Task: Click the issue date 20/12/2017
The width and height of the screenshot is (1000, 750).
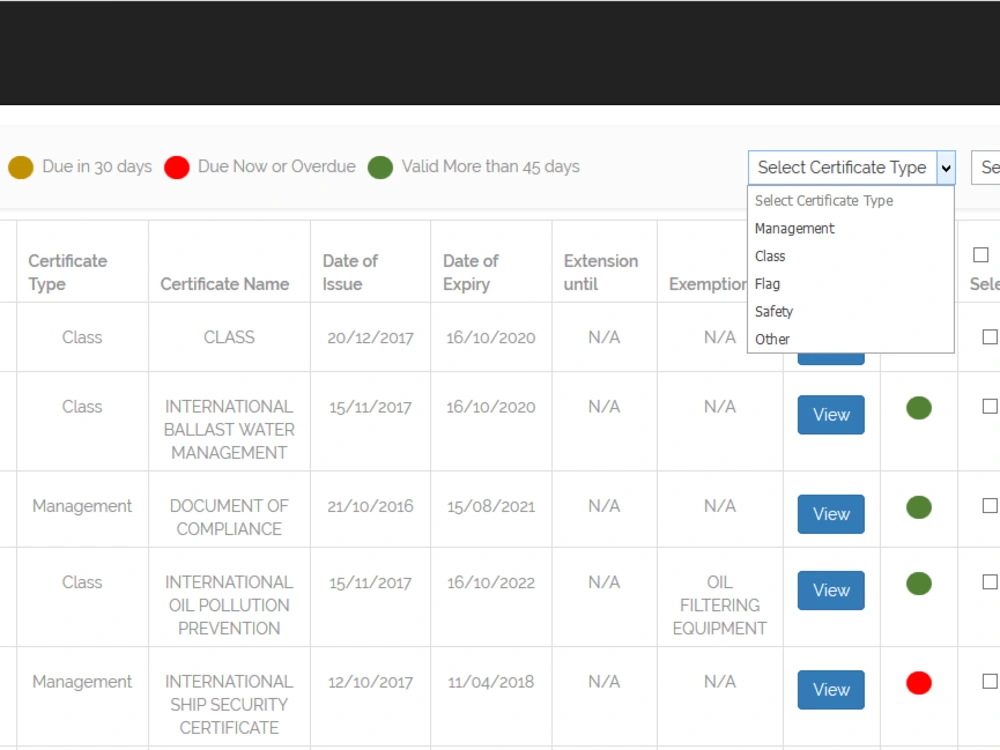Action: click(x=370, y=337)
